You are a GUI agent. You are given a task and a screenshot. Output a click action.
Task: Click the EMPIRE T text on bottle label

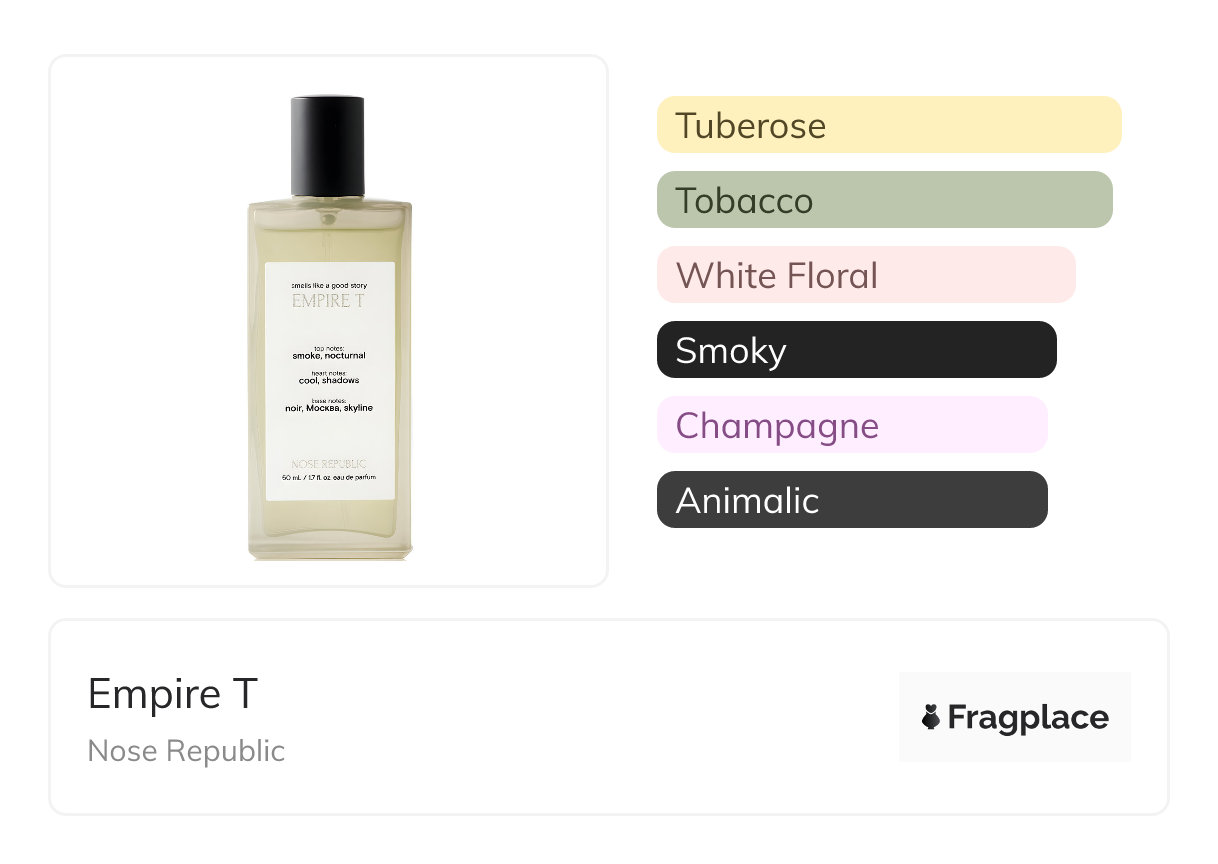click(329, 301)
